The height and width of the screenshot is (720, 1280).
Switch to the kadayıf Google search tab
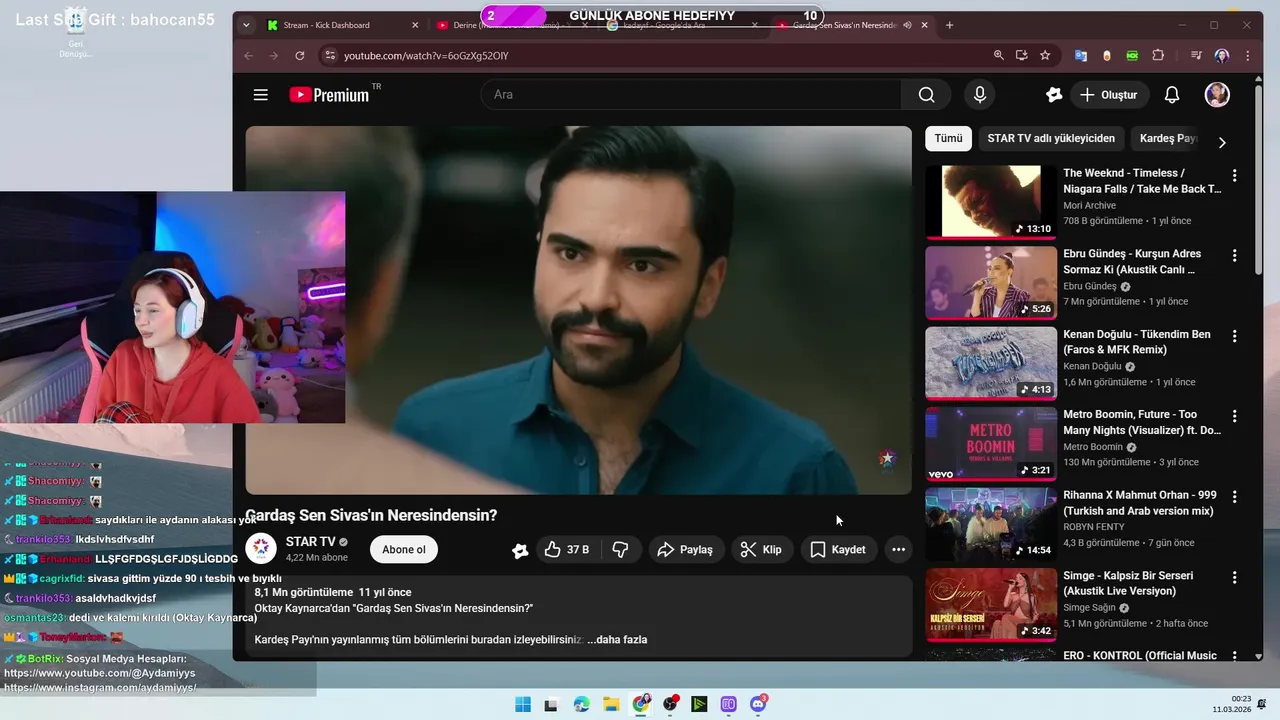click(680, 25)
